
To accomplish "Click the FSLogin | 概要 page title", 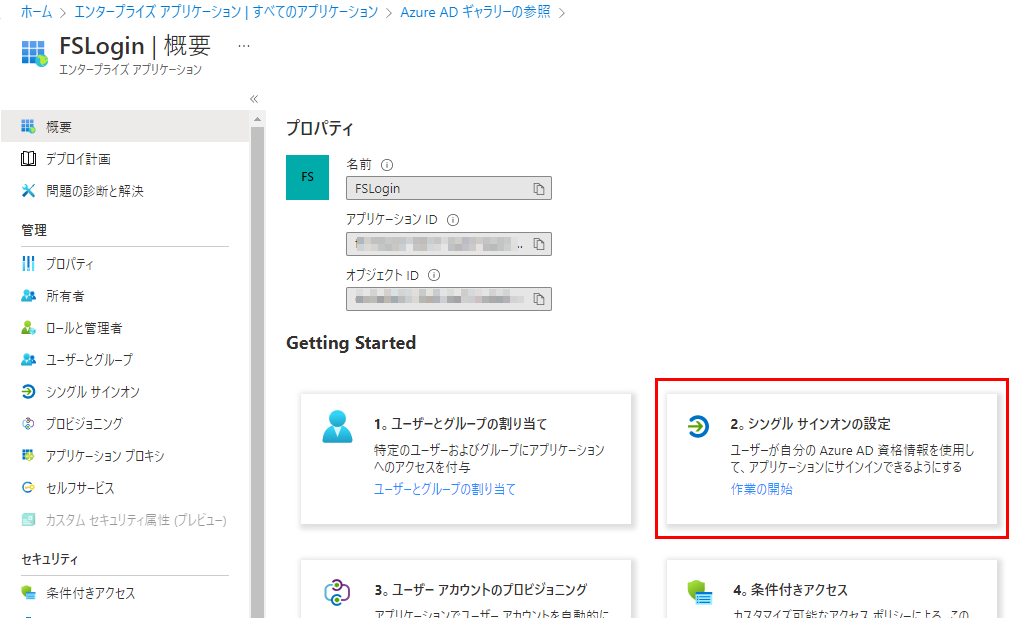I will pos(135,46).
